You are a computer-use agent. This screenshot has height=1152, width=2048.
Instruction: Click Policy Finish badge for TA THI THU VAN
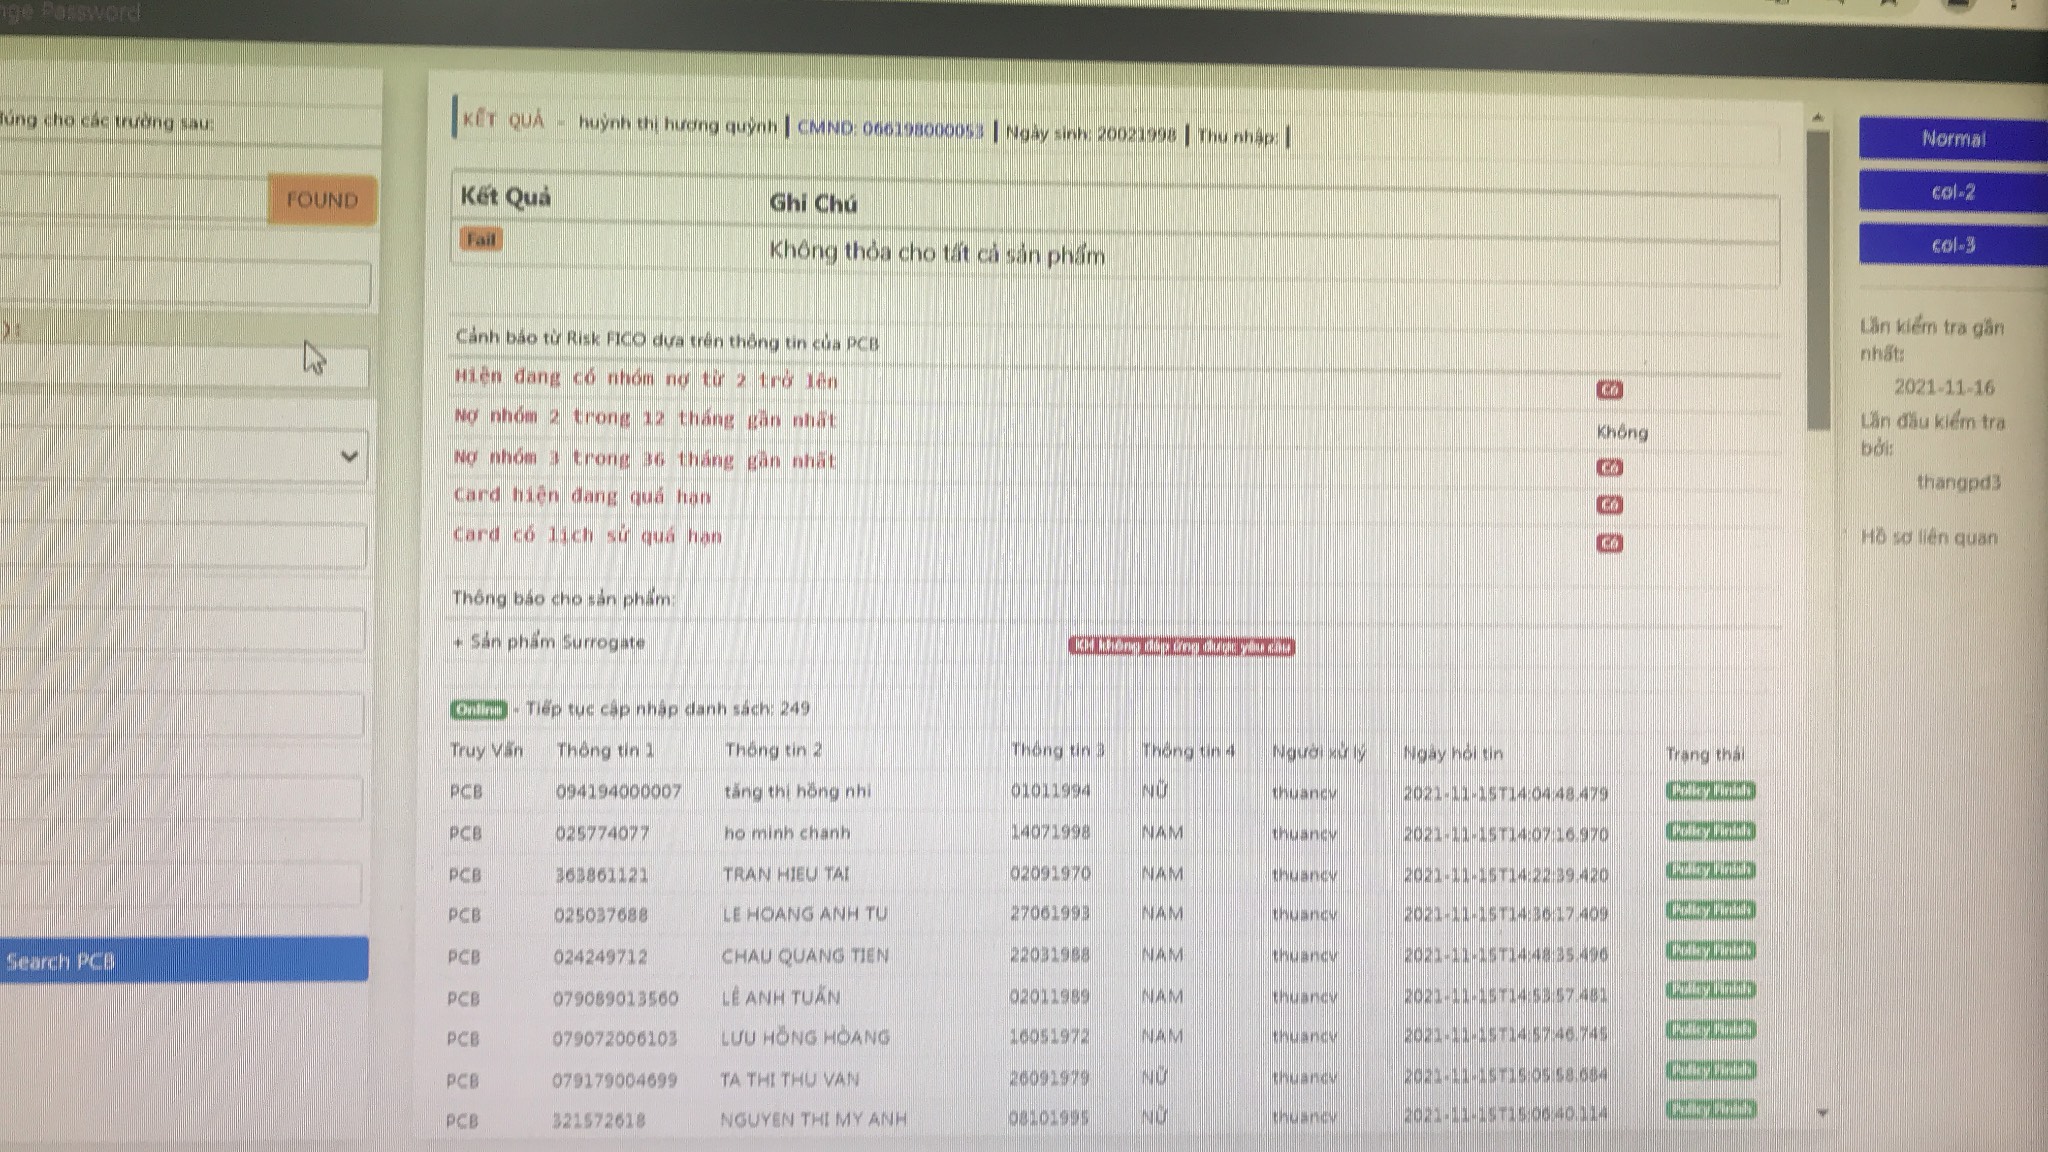(x=1710, y=1070)
